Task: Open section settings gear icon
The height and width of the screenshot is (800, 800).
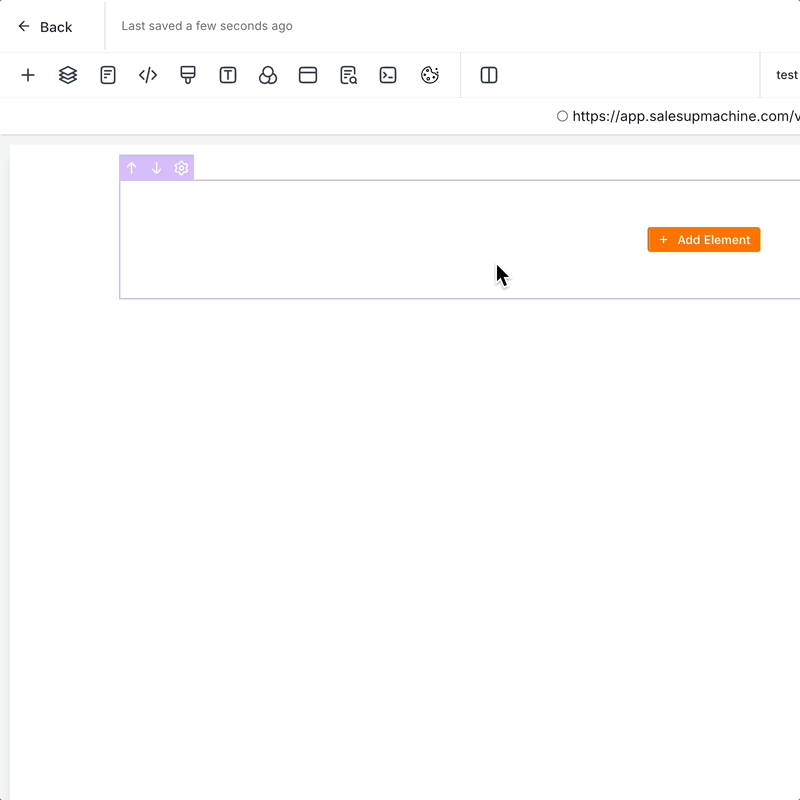Action: pyautogui.click(x=182, y=168)
